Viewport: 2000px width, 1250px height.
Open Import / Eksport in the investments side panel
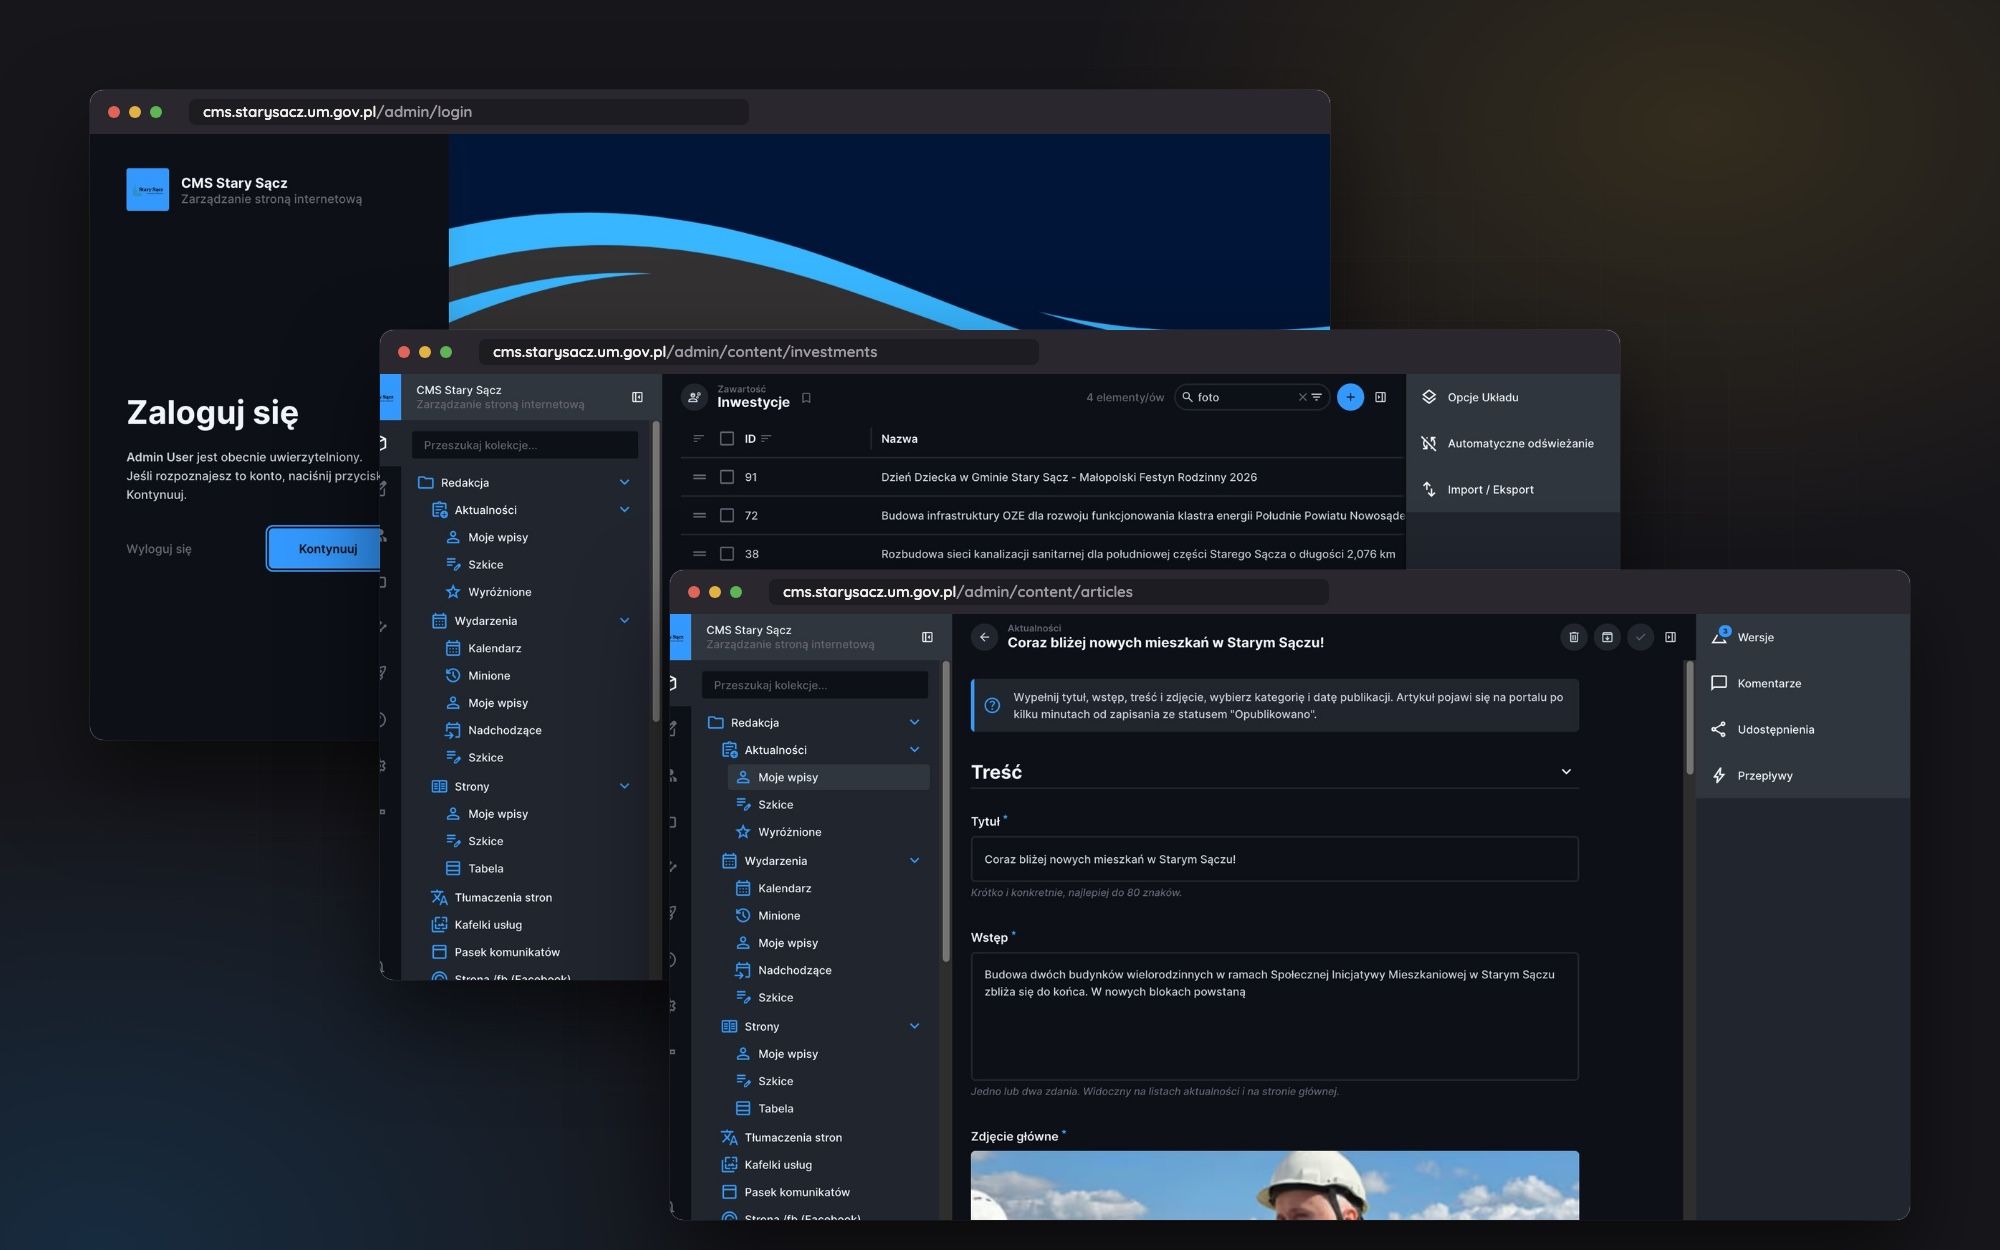tap(1512, 489)
